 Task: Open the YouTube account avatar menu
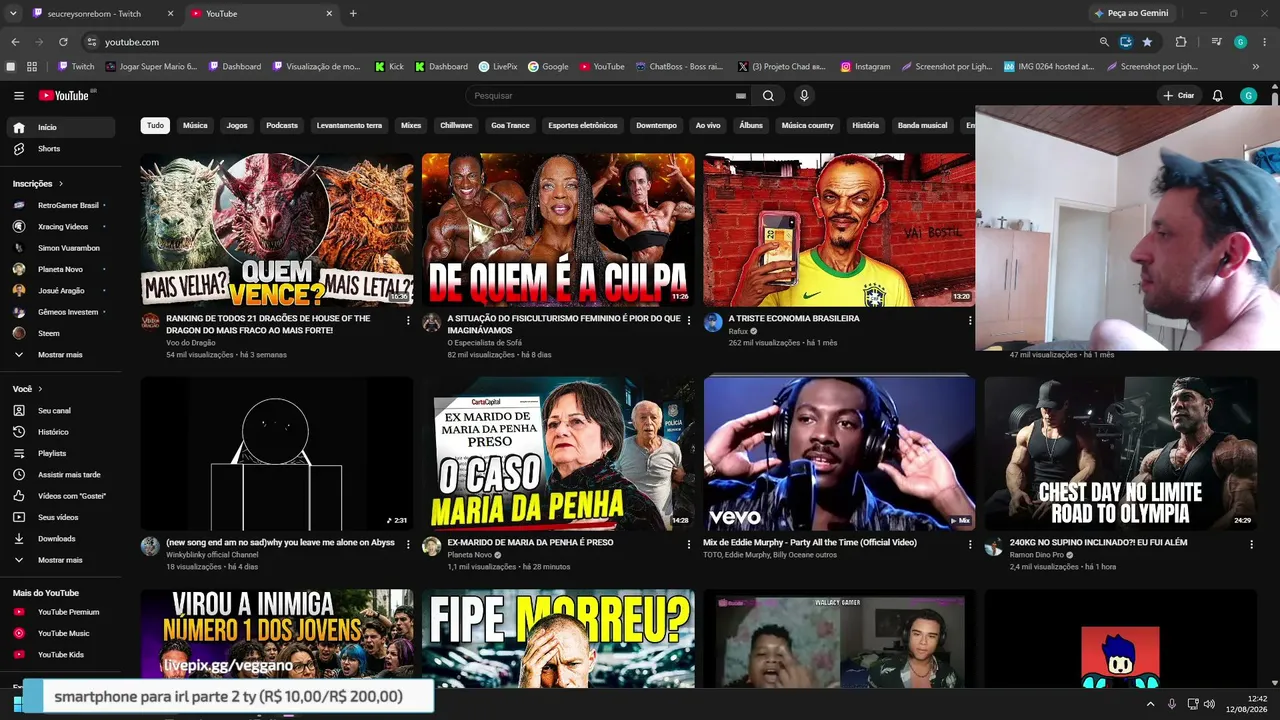click(1248, 96)
